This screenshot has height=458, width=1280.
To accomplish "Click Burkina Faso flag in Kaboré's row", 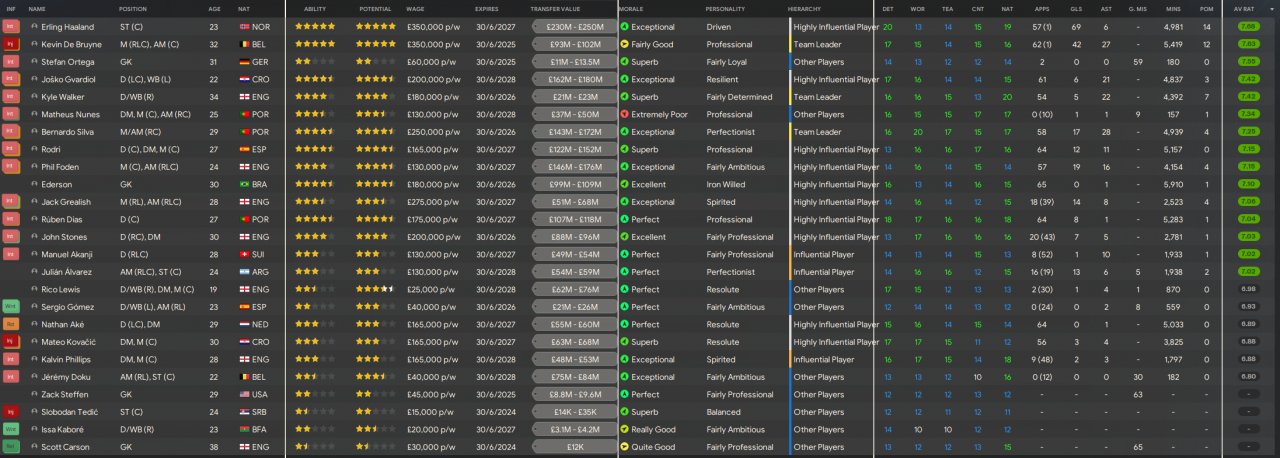I will [x=244, y=429].
